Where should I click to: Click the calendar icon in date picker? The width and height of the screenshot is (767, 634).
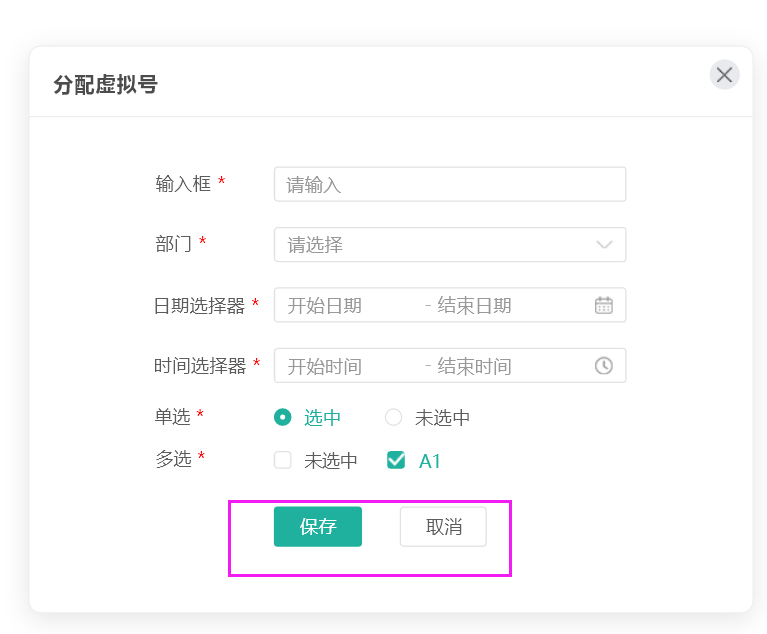pyautogui.click(x=604, y=305)
